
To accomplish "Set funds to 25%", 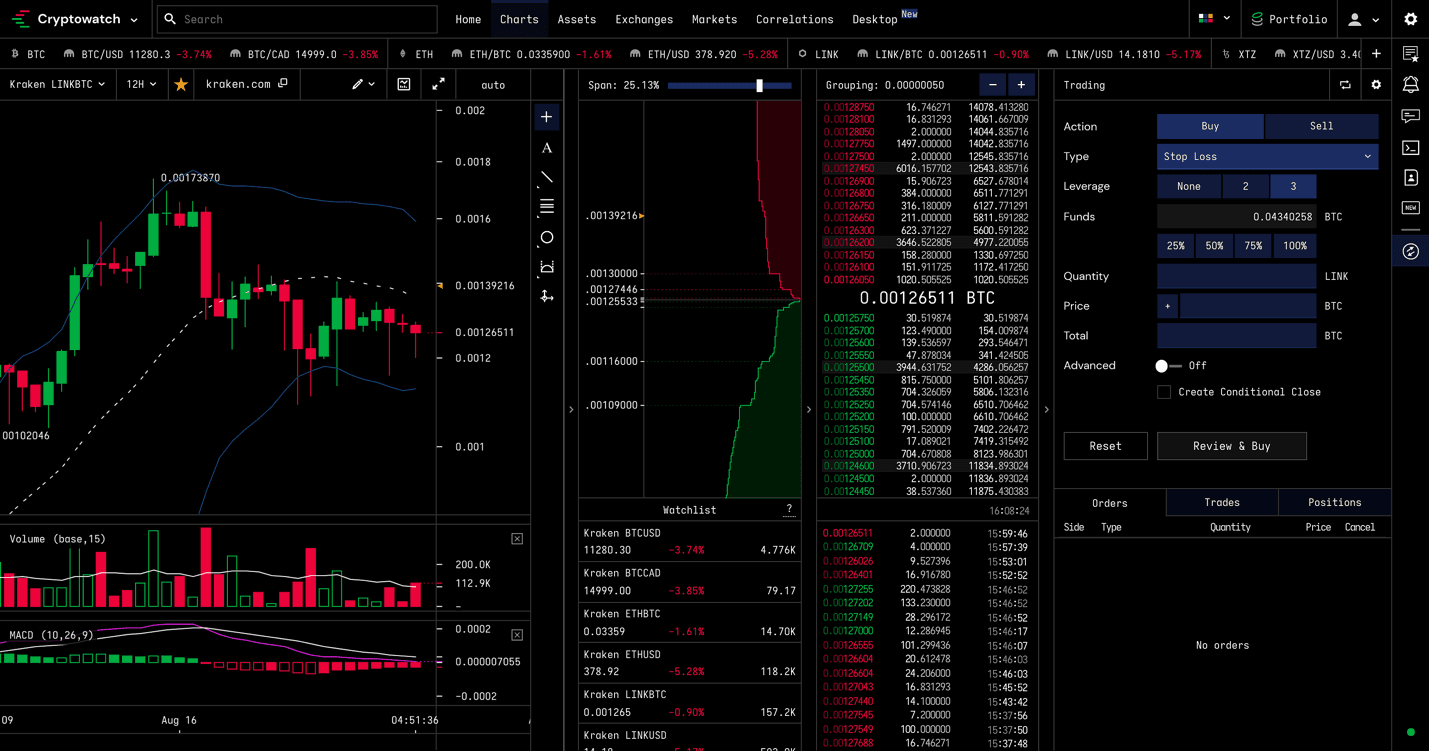I will coord(1176,246).
